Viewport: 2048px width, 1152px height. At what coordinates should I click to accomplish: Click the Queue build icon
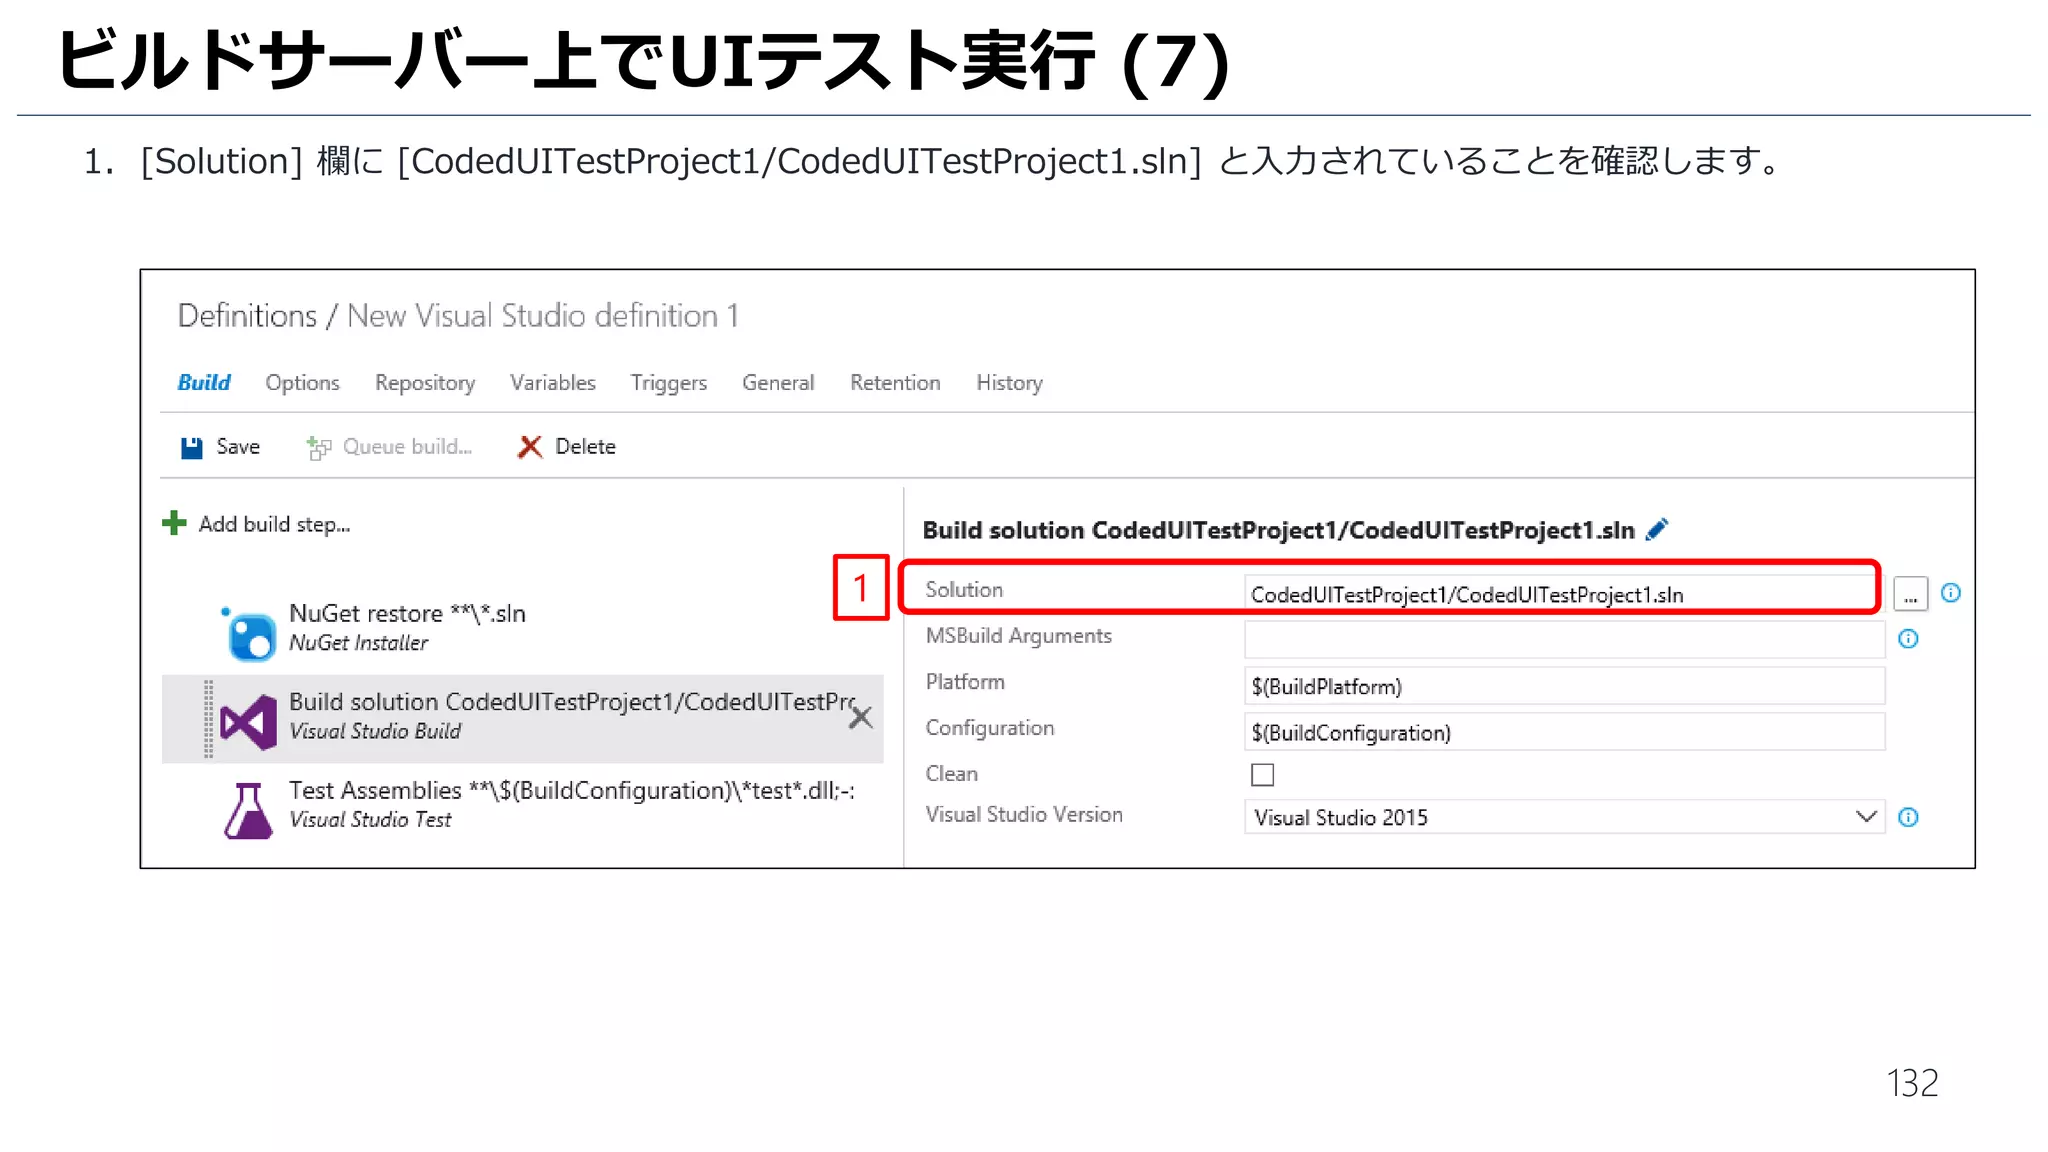(318, 447)
